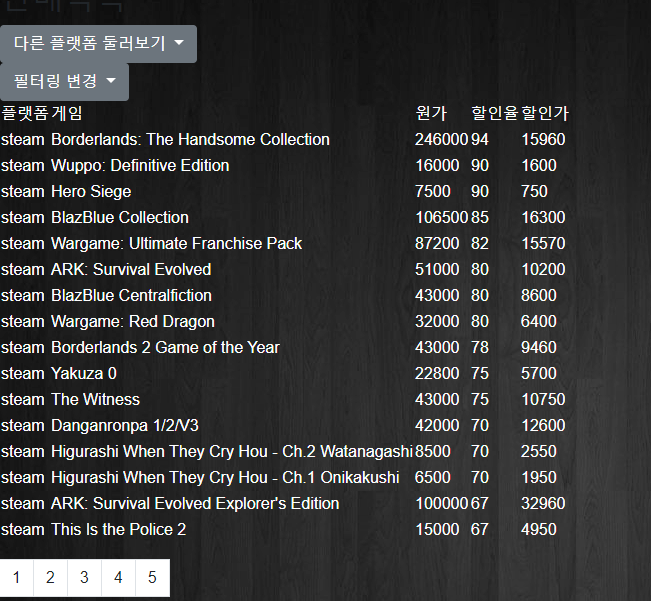Click original price 22800
This screenshot has width=651, height=601.
pos(437,374)
